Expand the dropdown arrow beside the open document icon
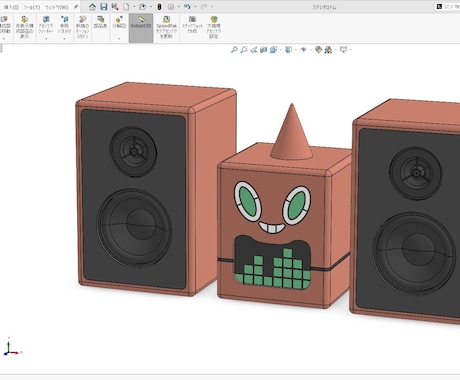The height and width of the screenshot is (380, 460). pos(150,7)
